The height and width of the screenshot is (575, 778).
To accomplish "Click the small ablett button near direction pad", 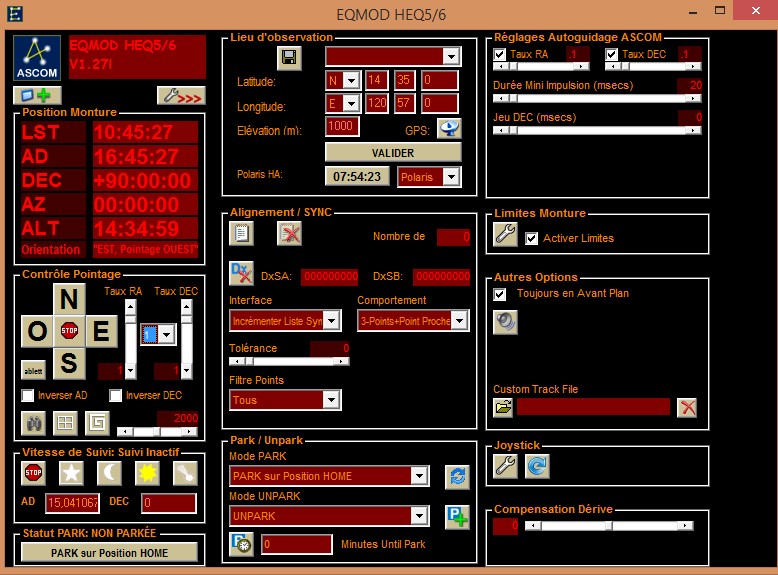I will click(x=34, y=370).
